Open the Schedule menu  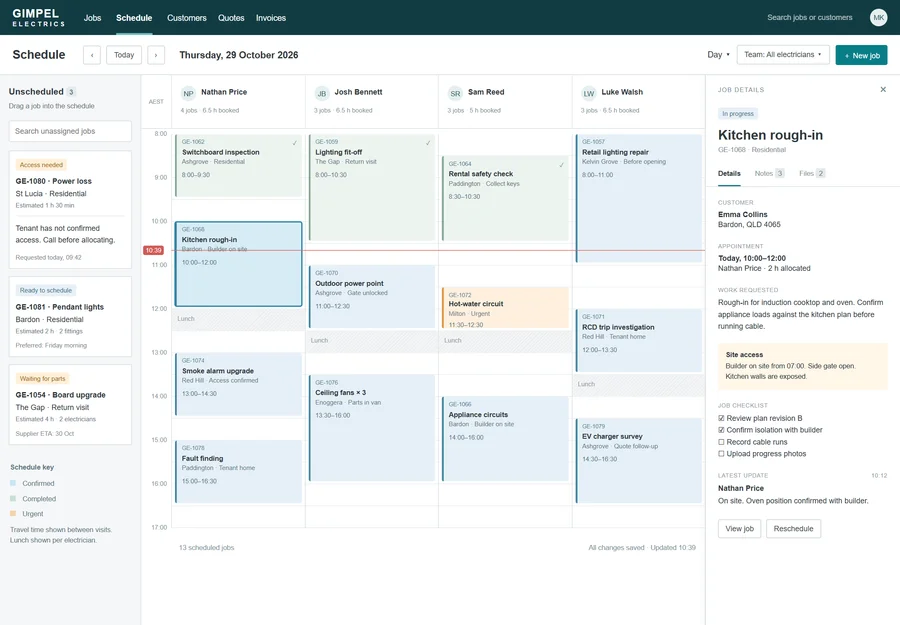pyautogui.click(x=134, y=18)
